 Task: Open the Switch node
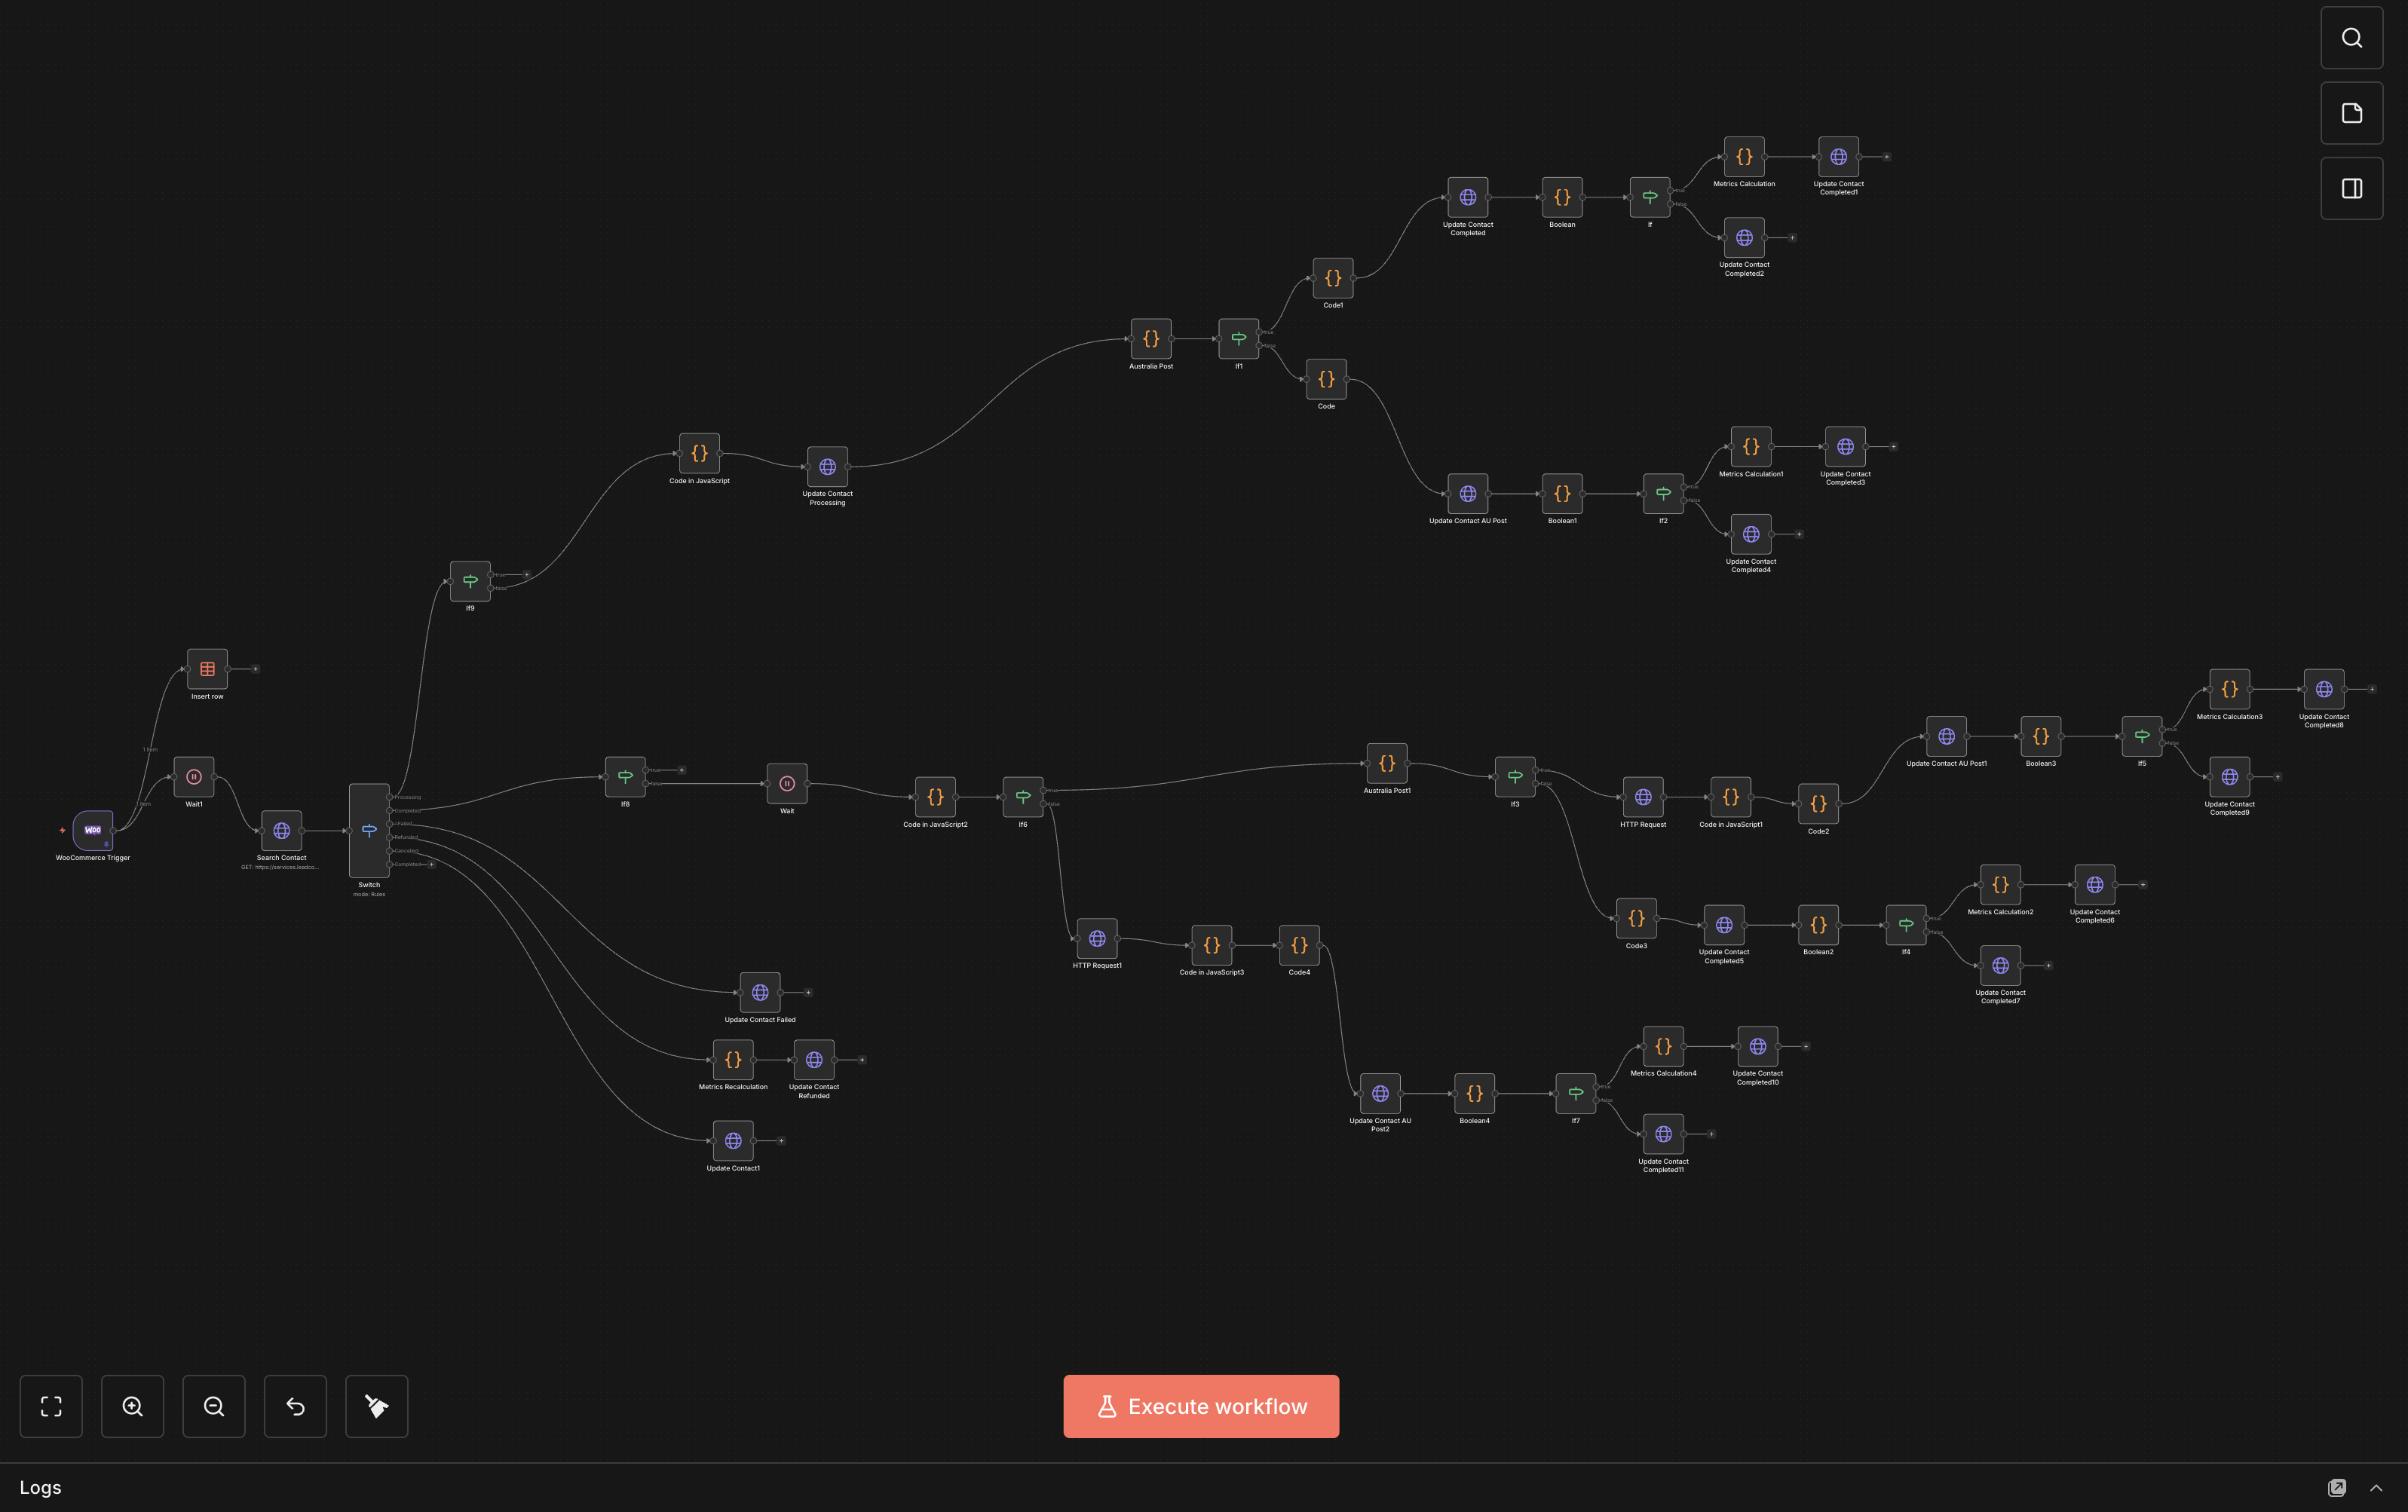pyautogui.click(x=369, y=831)
